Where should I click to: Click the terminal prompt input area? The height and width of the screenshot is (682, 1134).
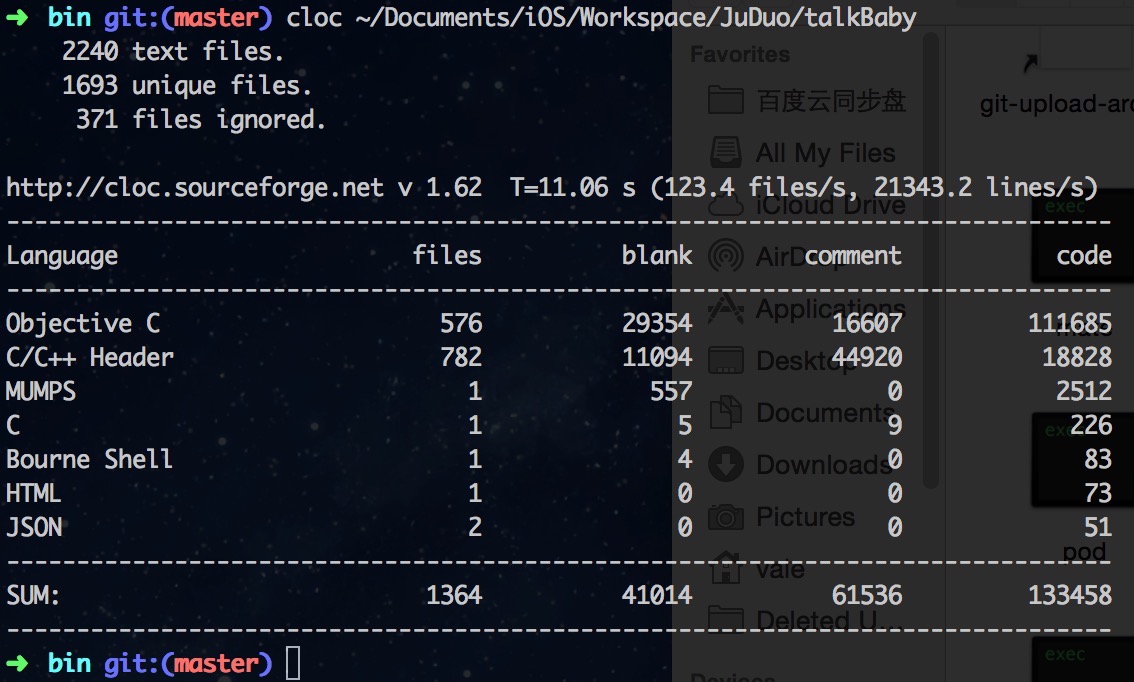[295, 662]
